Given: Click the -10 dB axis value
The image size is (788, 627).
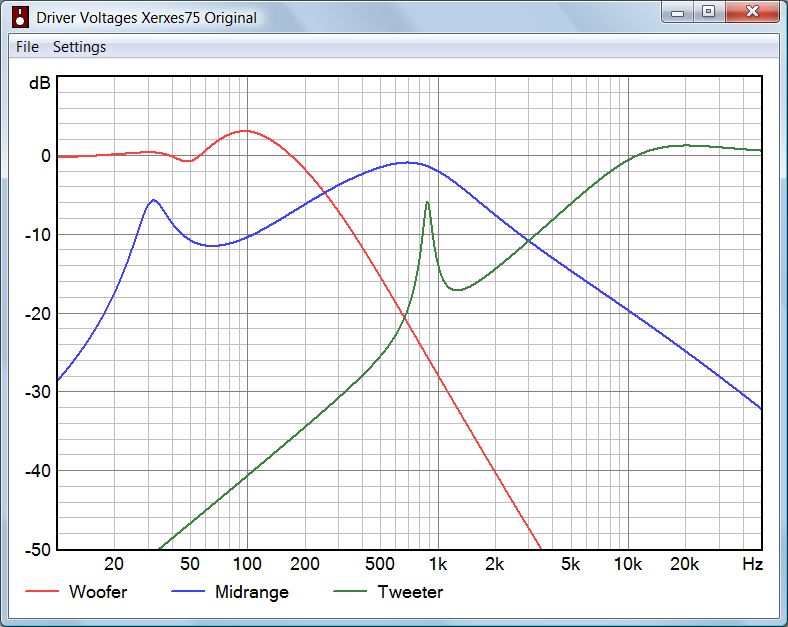Looking at the screenshot, I should tap(38, 235).
